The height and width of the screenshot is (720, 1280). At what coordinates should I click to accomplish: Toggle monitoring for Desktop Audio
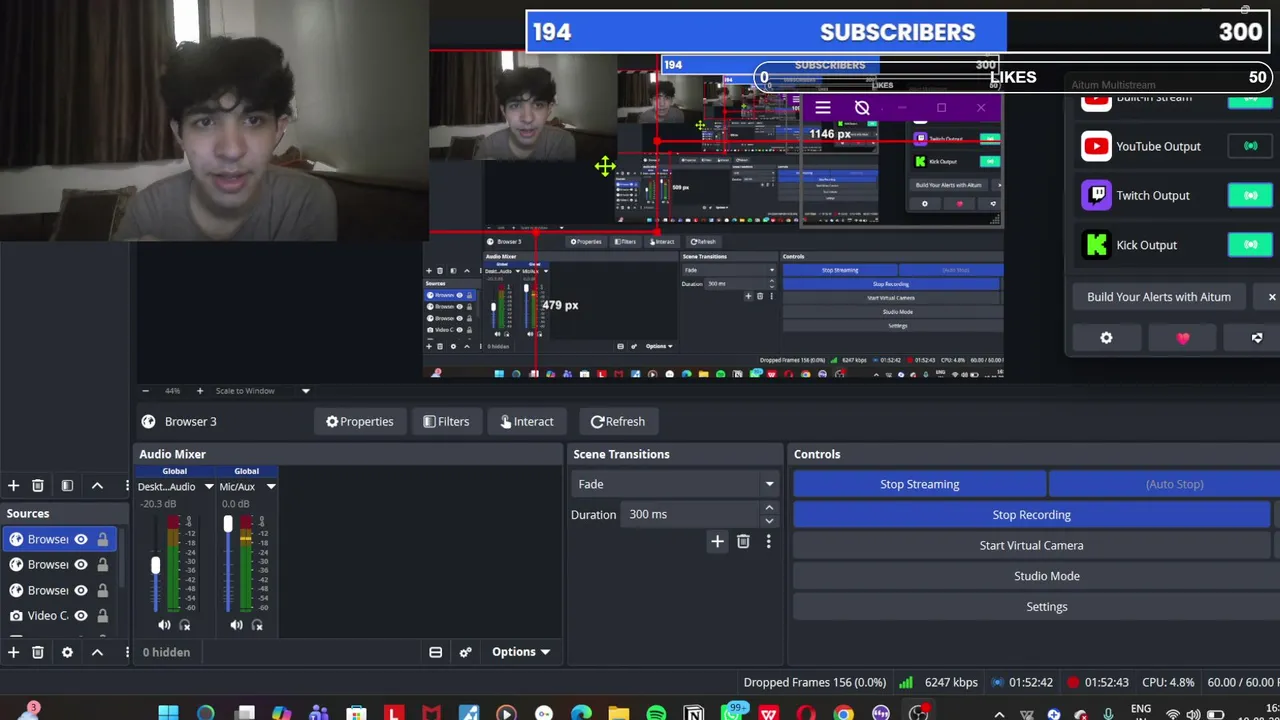coord(185,625)
